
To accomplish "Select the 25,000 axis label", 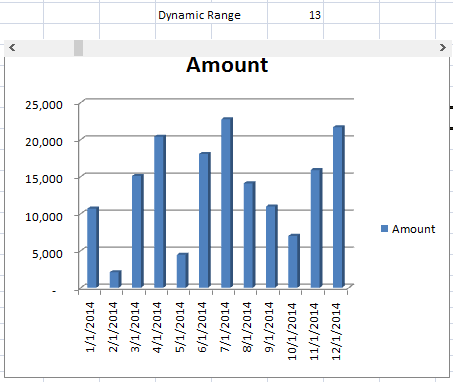I will [44, 105].
